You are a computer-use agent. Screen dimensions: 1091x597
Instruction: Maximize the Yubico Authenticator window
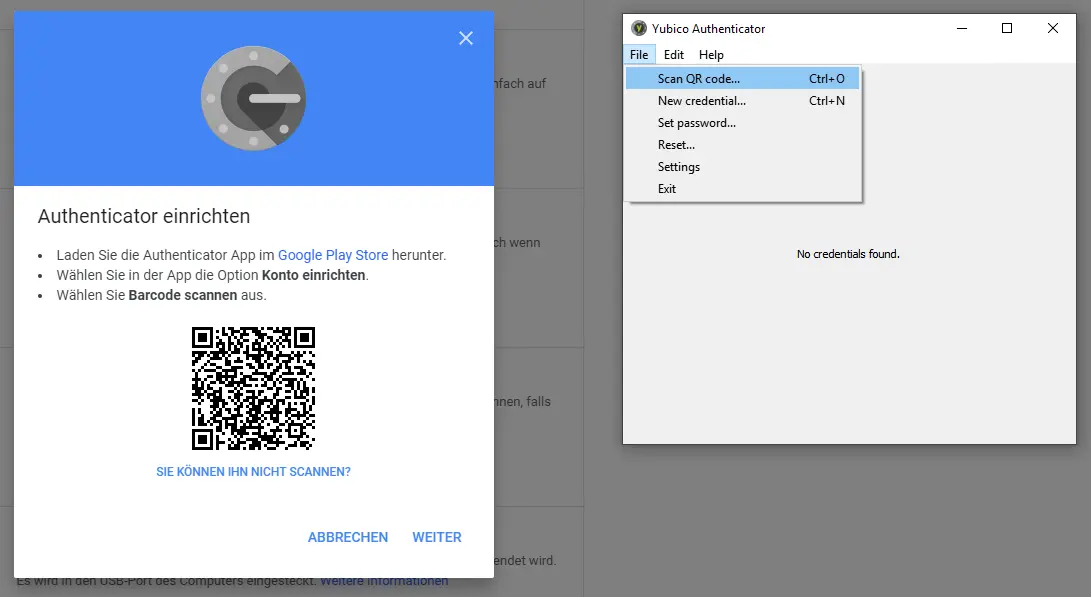(1007, 29)
